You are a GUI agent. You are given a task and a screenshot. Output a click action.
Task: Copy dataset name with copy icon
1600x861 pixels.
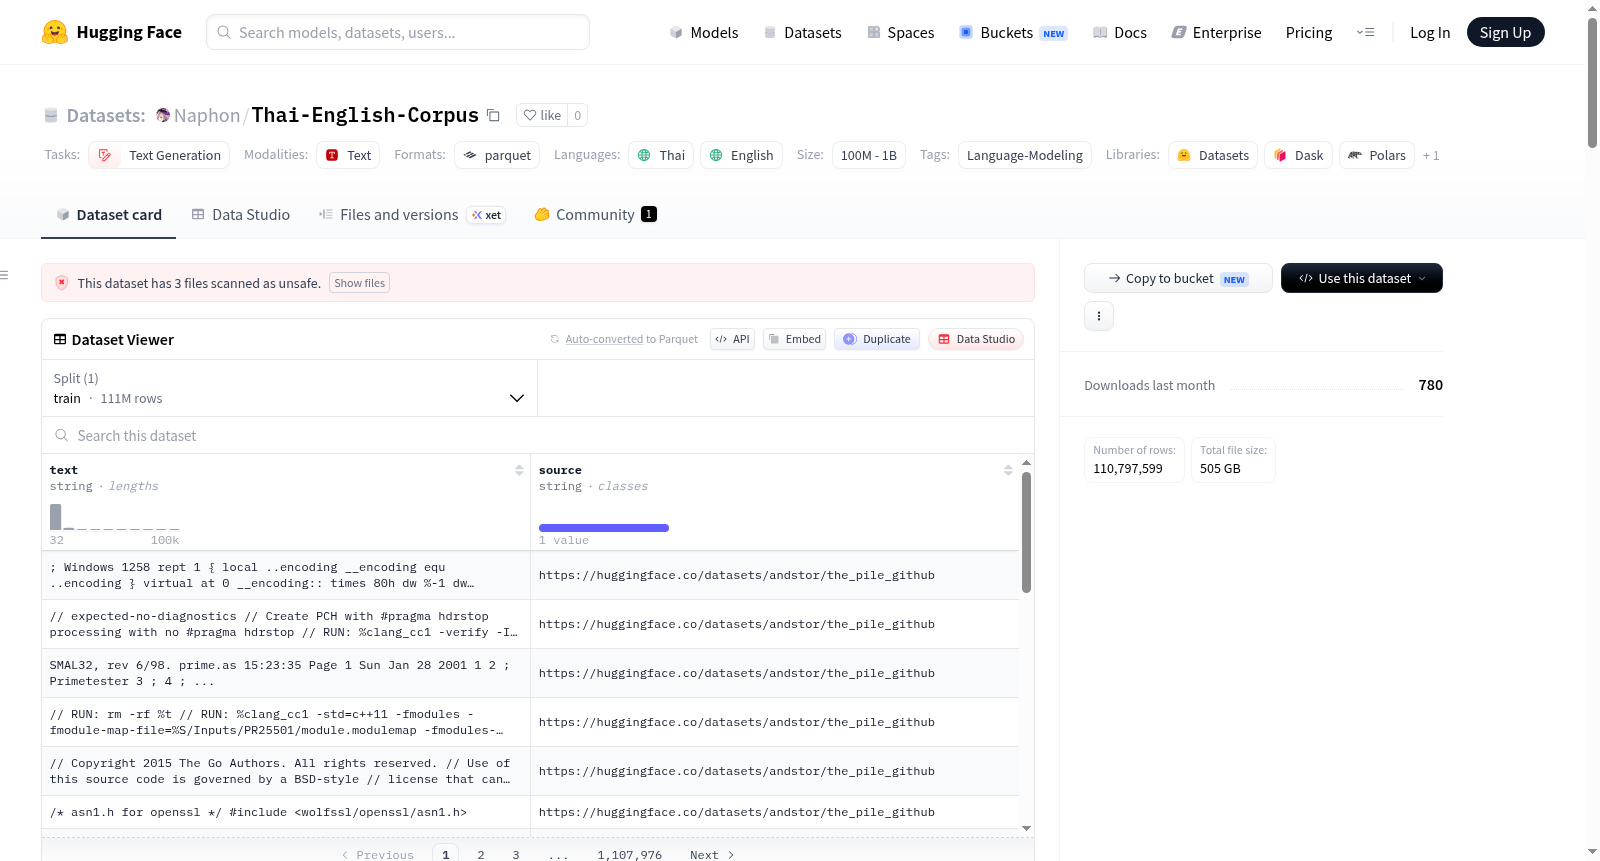(493, 115)
